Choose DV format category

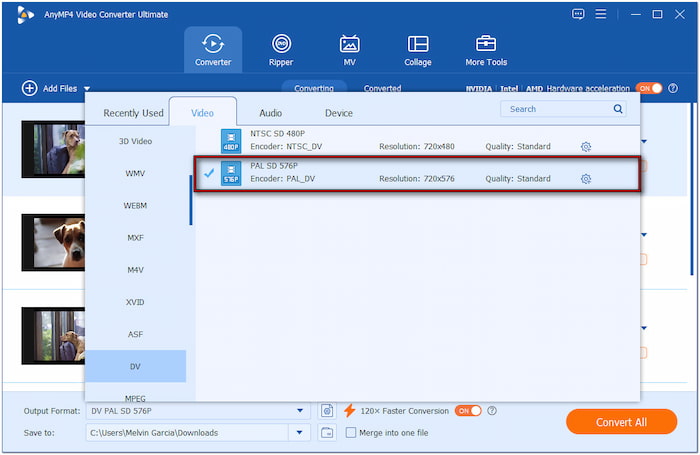pyautogui.click(x=135, y=366)
